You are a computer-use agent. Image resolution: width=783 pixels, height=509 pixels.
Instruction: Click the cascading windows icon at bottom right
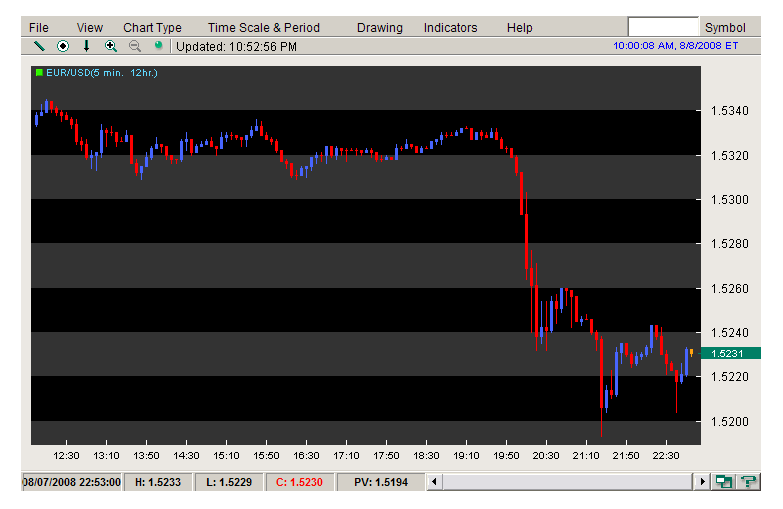tap(723, 482)
